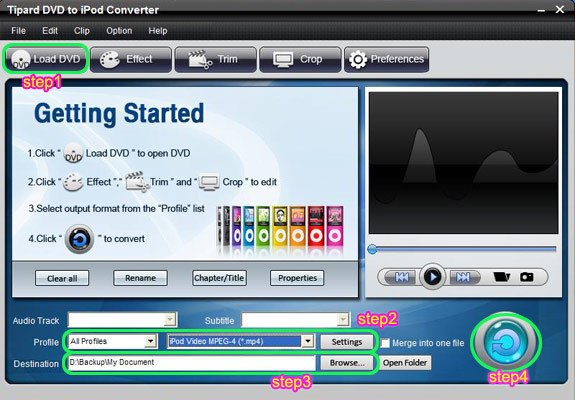Close the converter window
This screenshot has width=575, height=400.
[x=560, y=10]
